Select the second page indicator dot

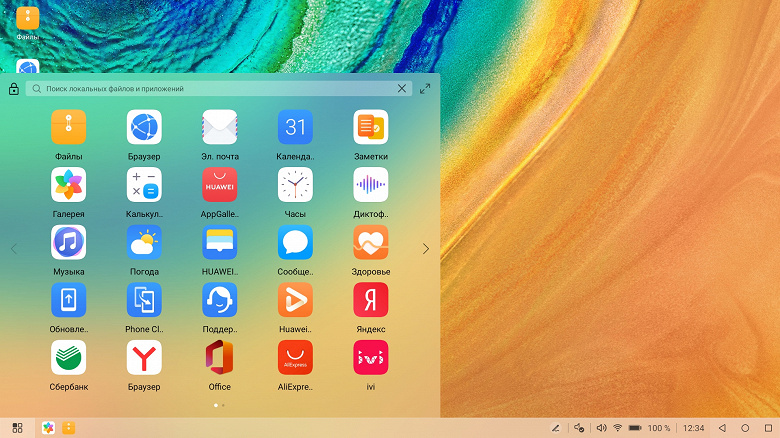223,405
